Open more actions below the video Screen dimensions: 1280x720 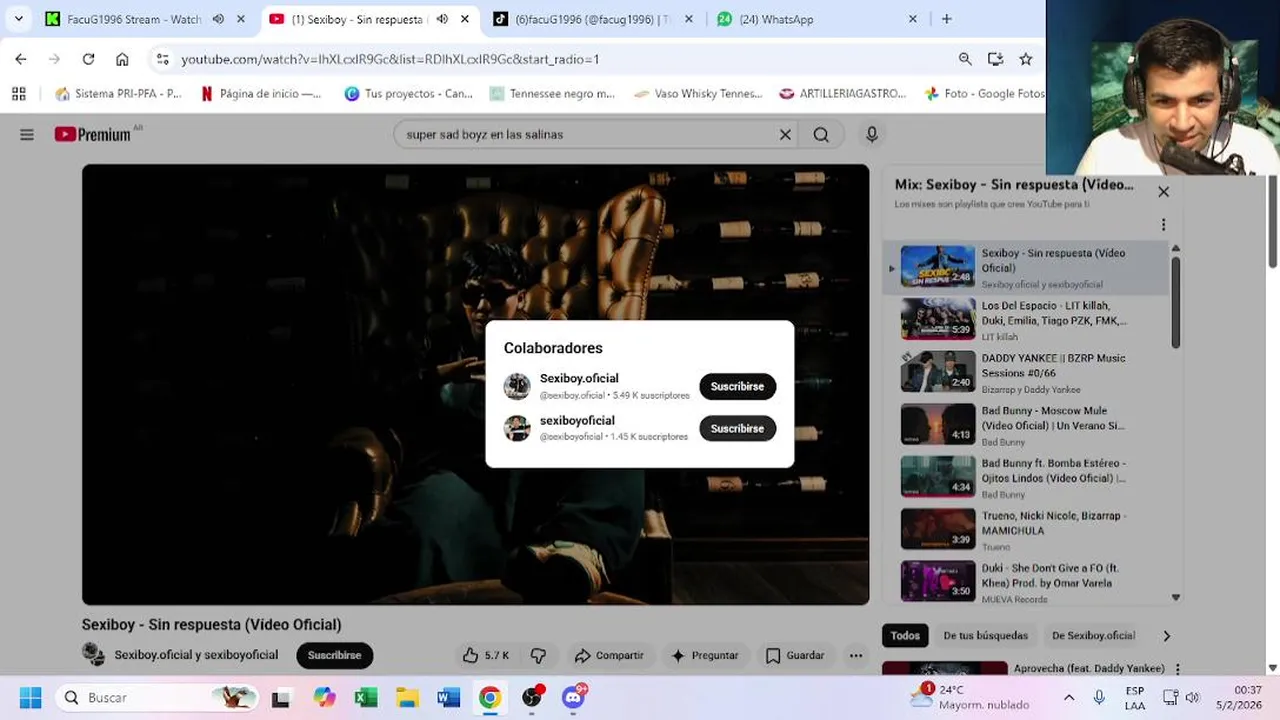[856, 655]
